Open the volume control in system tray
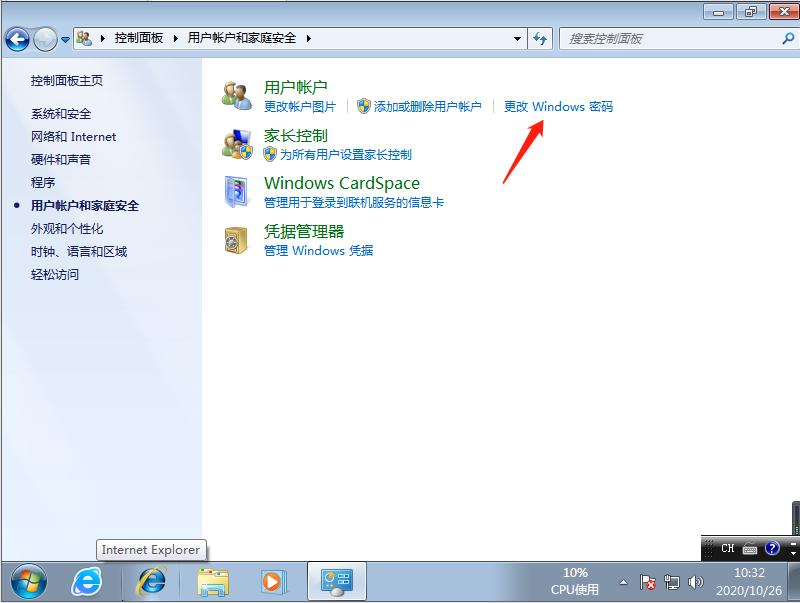The height and width of the screenshot is (603, 800). (x=694, y=581)
